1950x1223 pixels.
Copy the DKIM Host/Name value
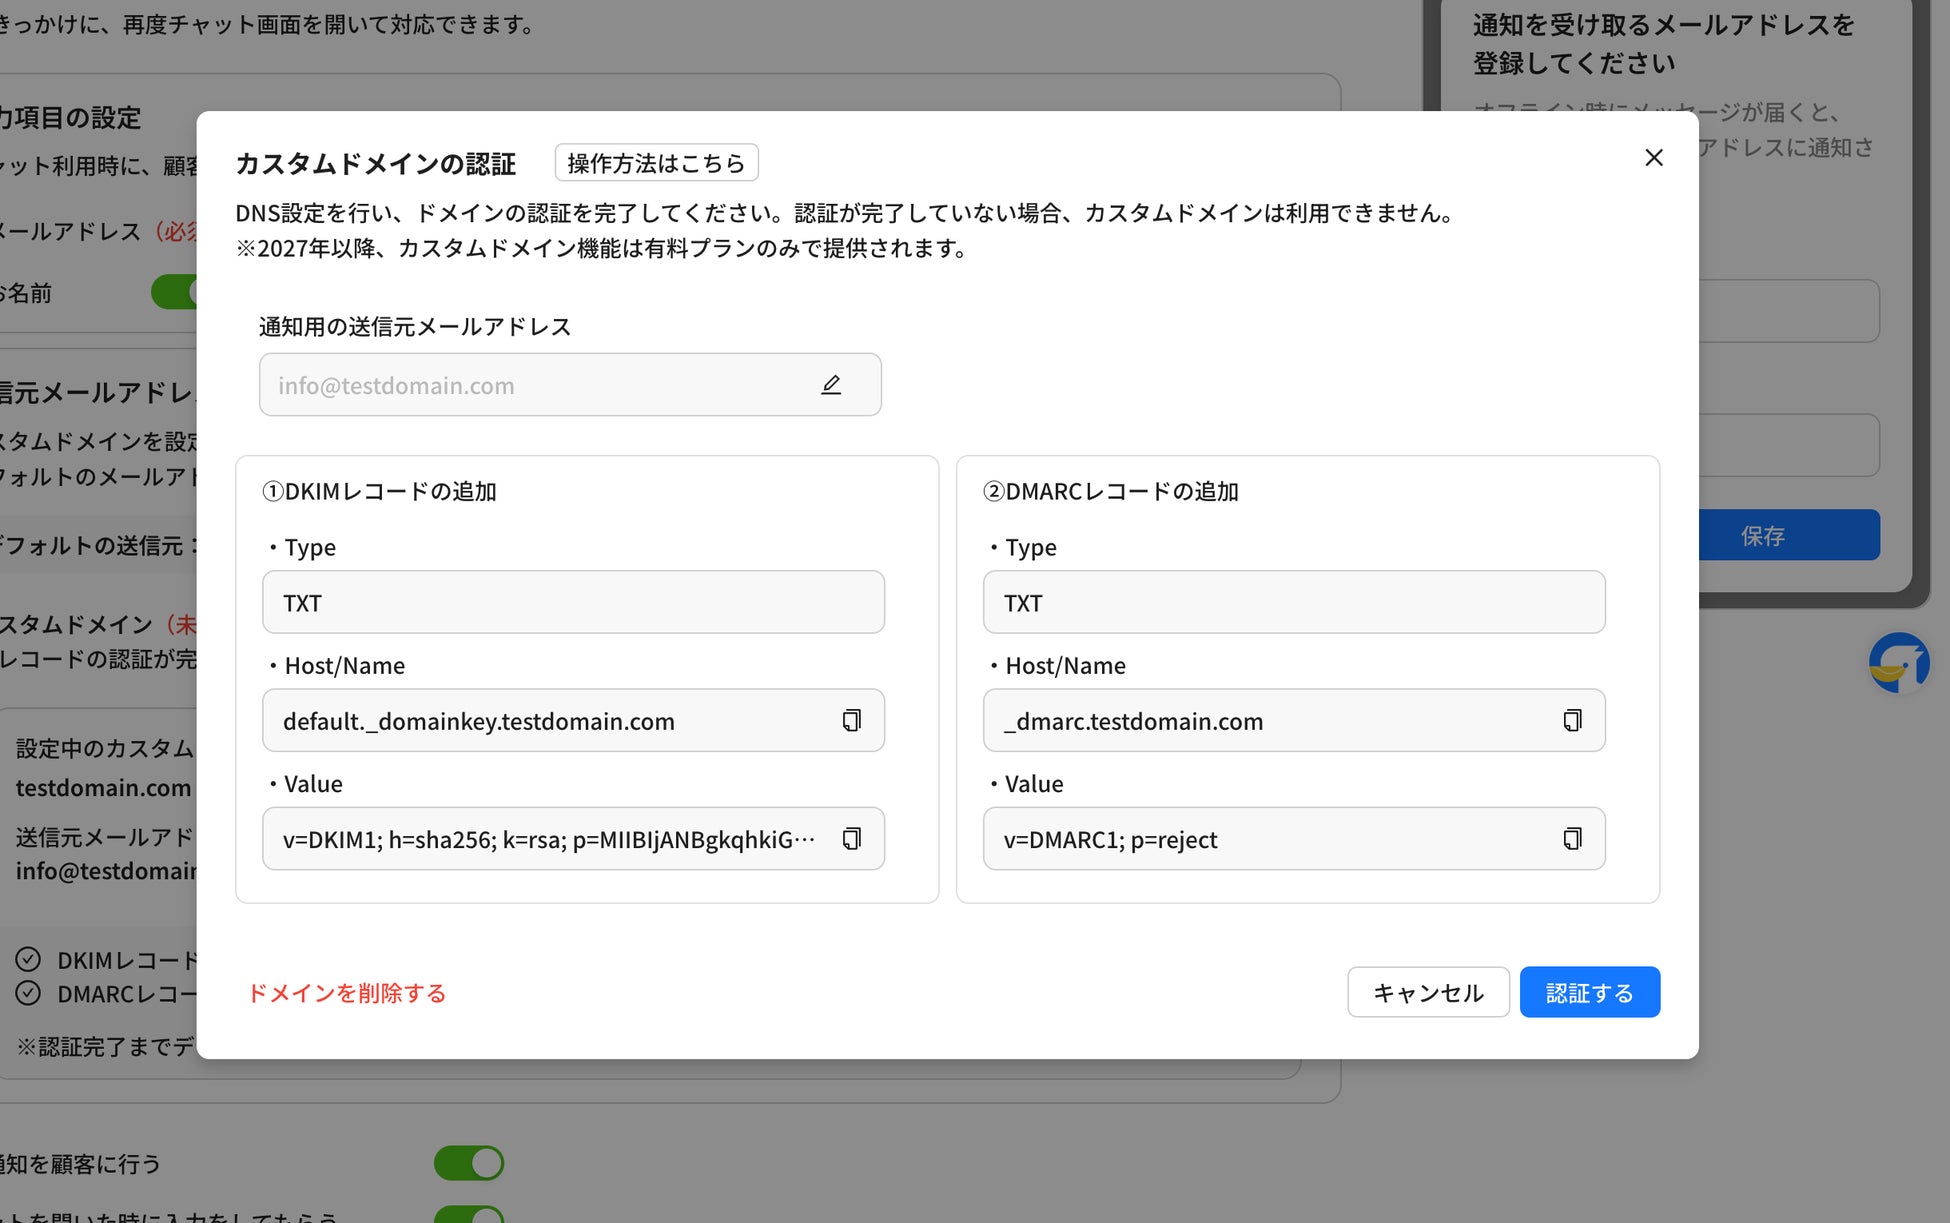[851, 721]
